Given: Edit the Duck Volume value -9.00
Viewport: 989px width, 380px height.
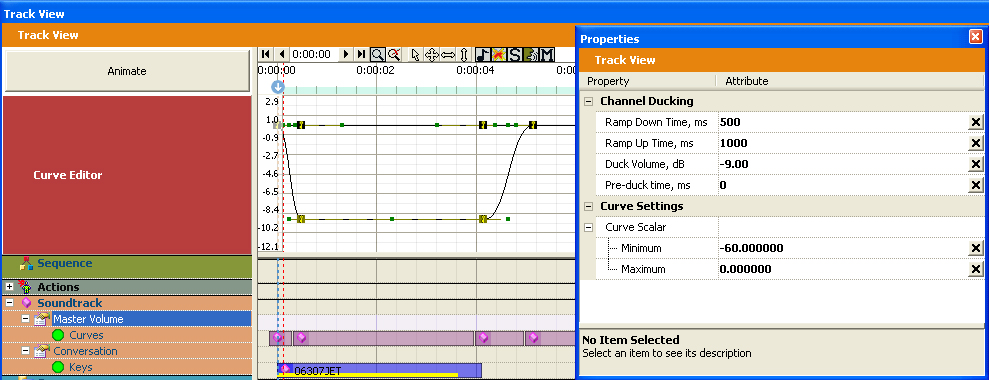Looking at the screenshot, I should 843,164.
